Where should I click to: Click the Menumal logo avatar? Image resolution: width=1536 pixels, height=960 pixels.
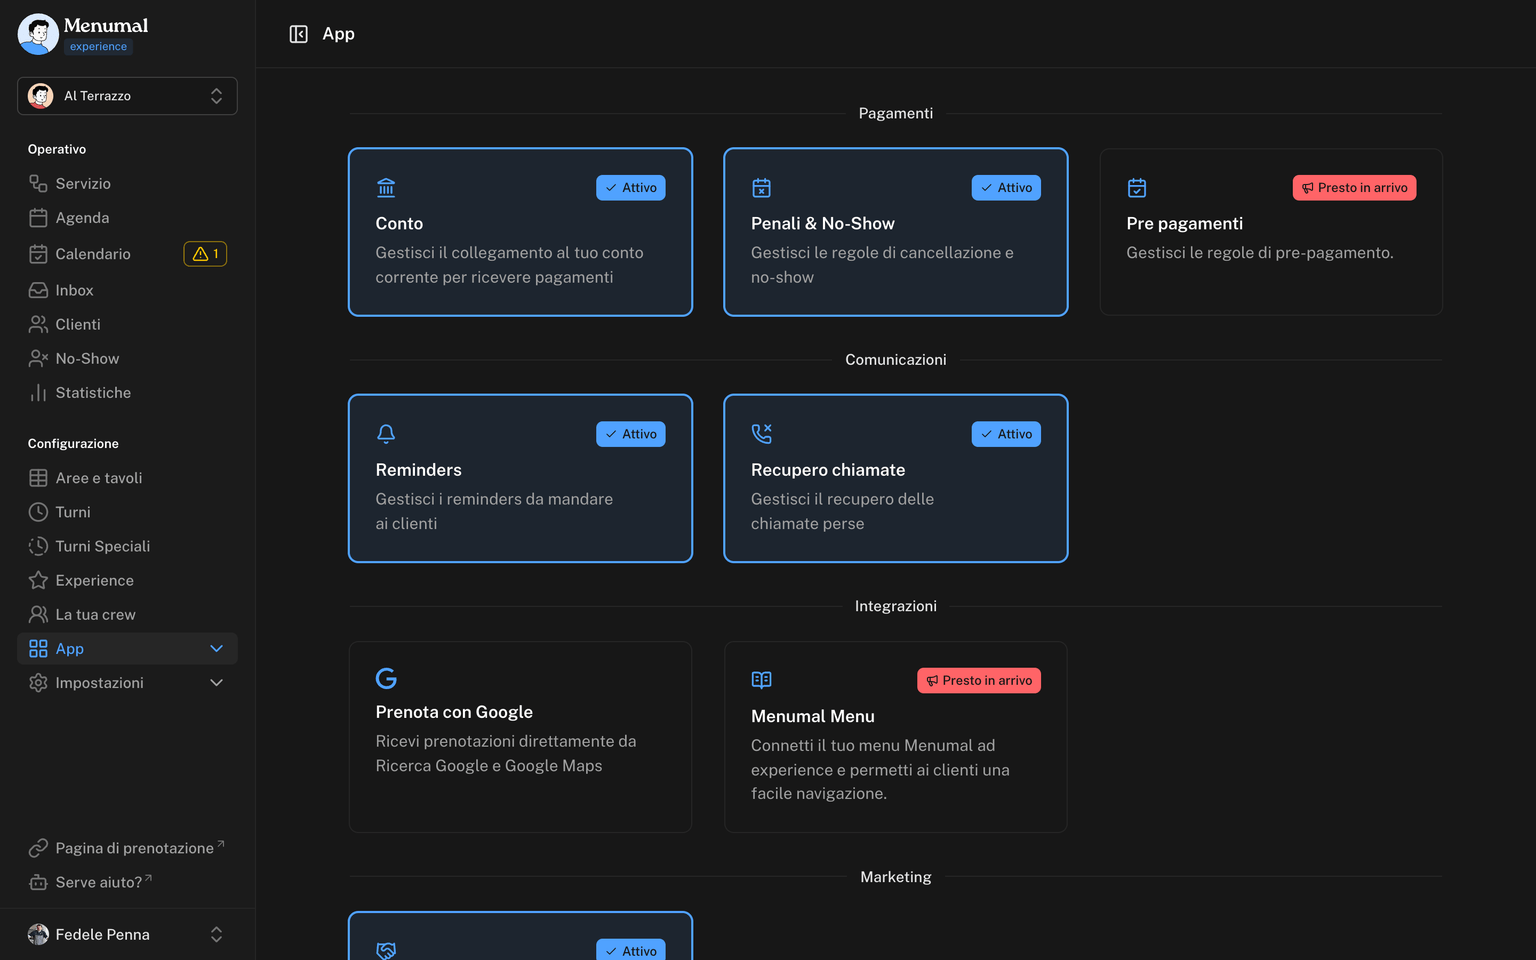(x=38, y=34)
